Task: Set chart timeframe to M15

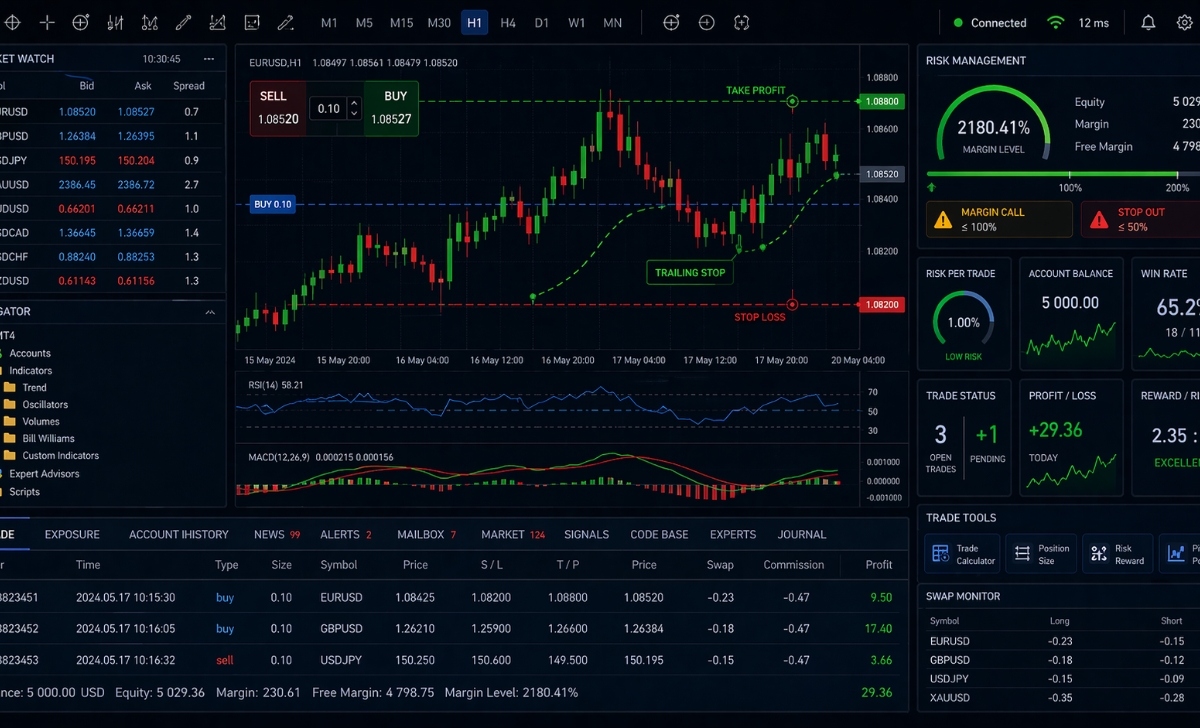Action: [401, 22]
